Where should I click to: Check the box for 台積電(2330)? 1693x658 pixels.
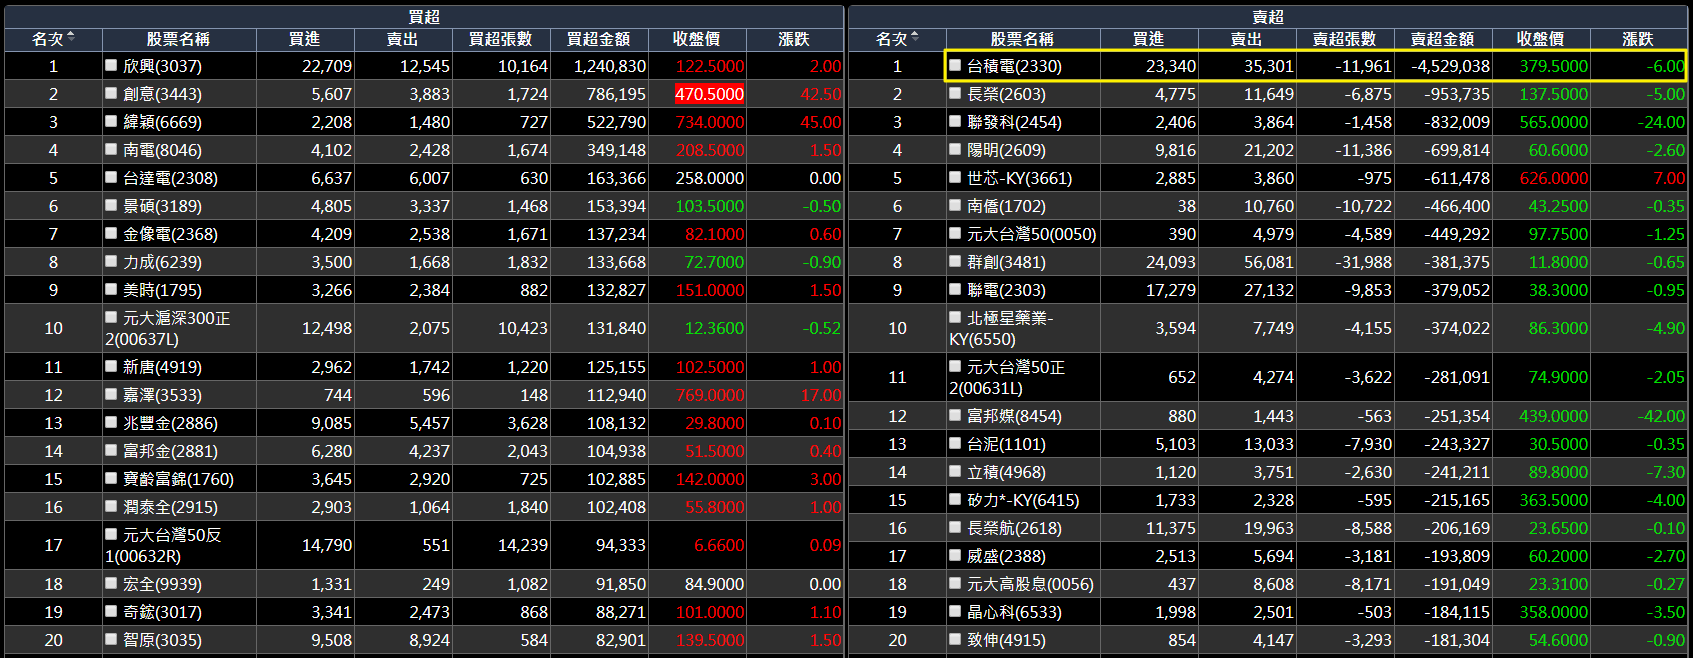point(956,65)
